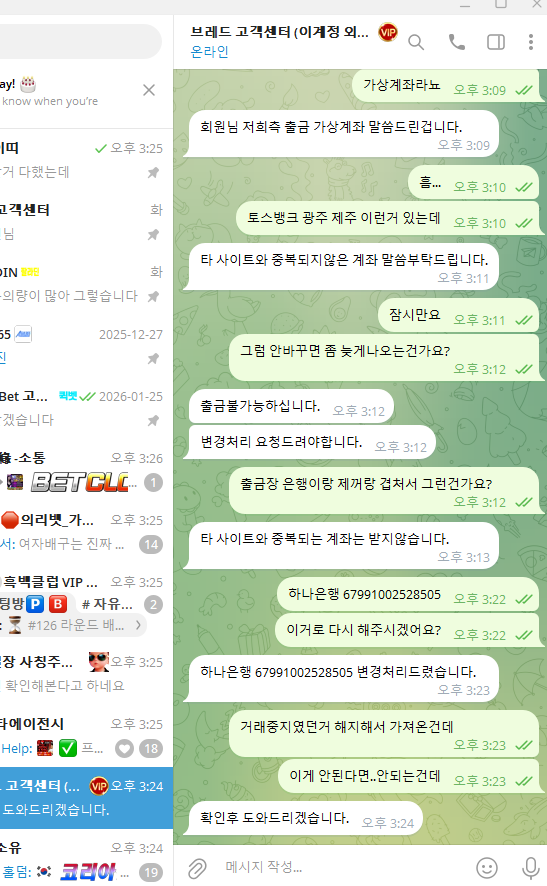Attach a file with paperclip icon
This screenshot has height=886, width=547.
197,868
